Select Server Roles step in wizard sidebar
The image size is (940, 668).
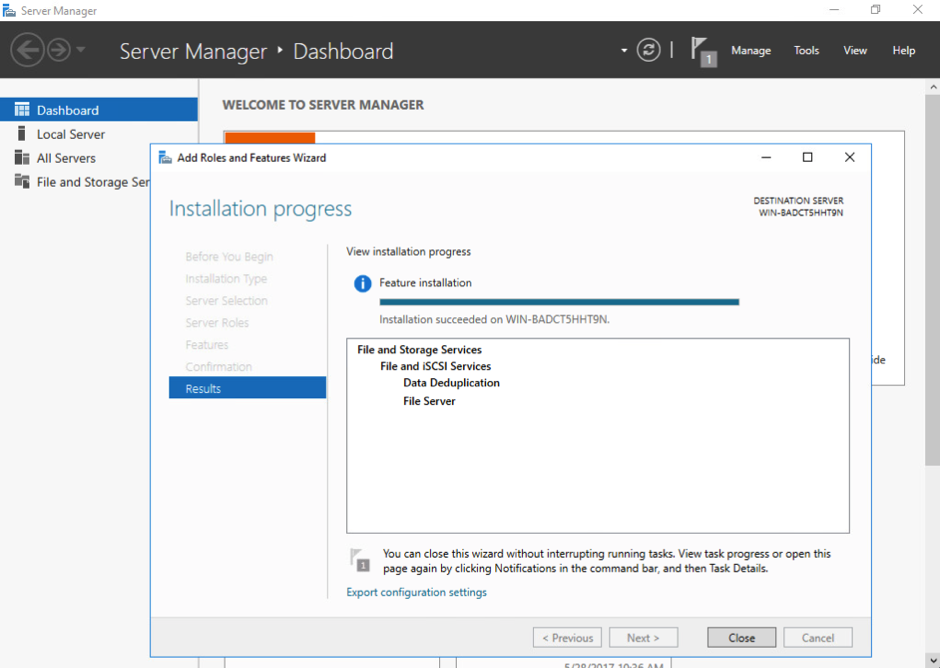tap(217, 323)
